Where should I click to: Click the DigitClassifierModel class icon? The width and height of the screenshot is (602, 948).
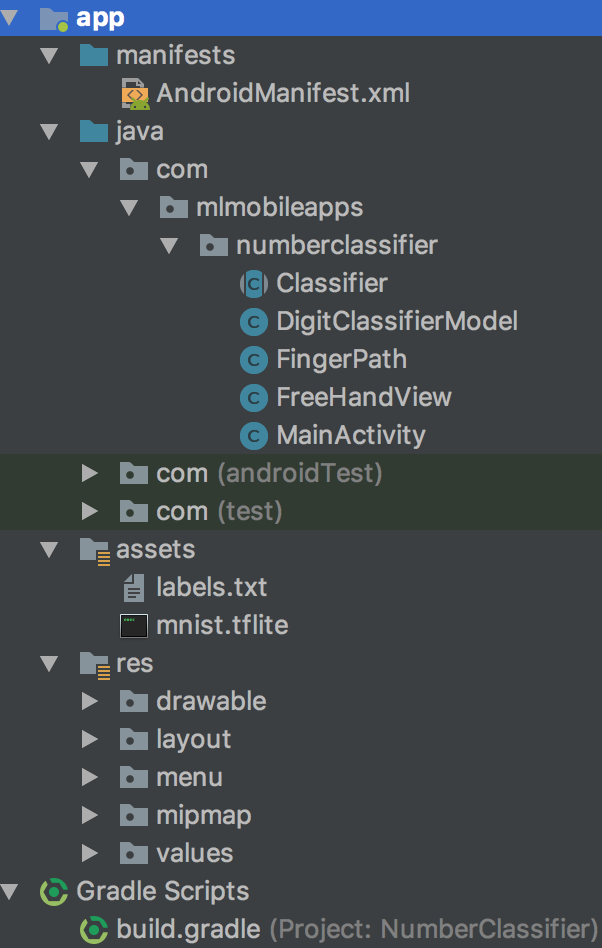[x=254, y=322]
